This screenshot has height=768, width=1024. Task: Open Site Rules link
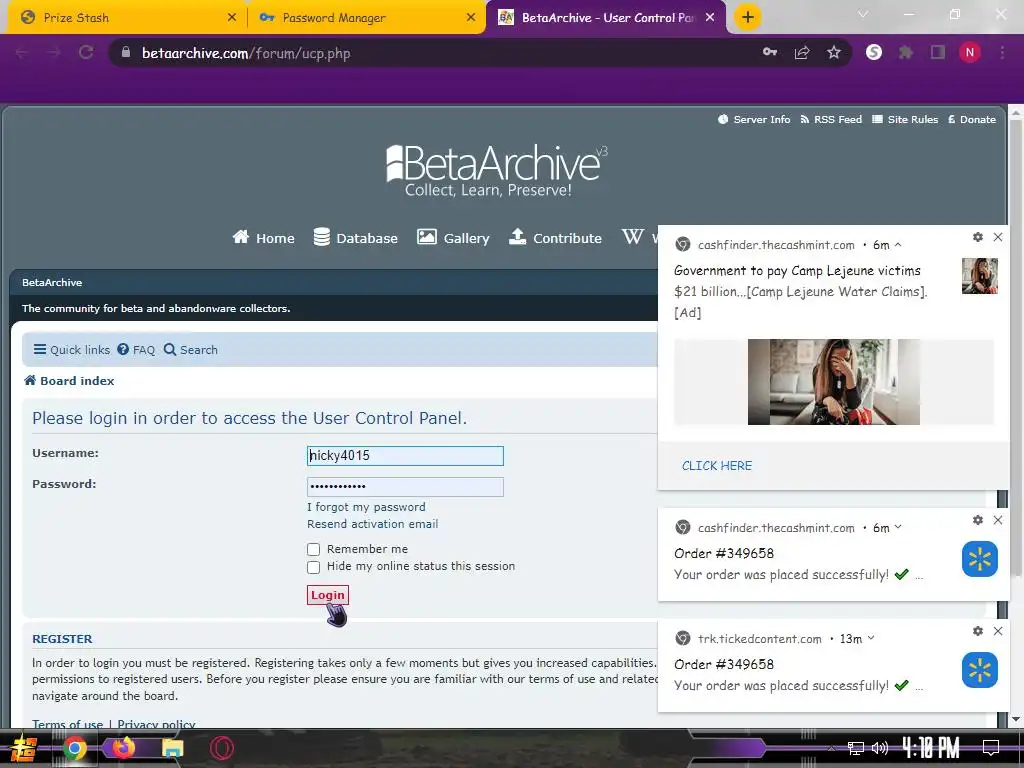[x=905, y=120]
